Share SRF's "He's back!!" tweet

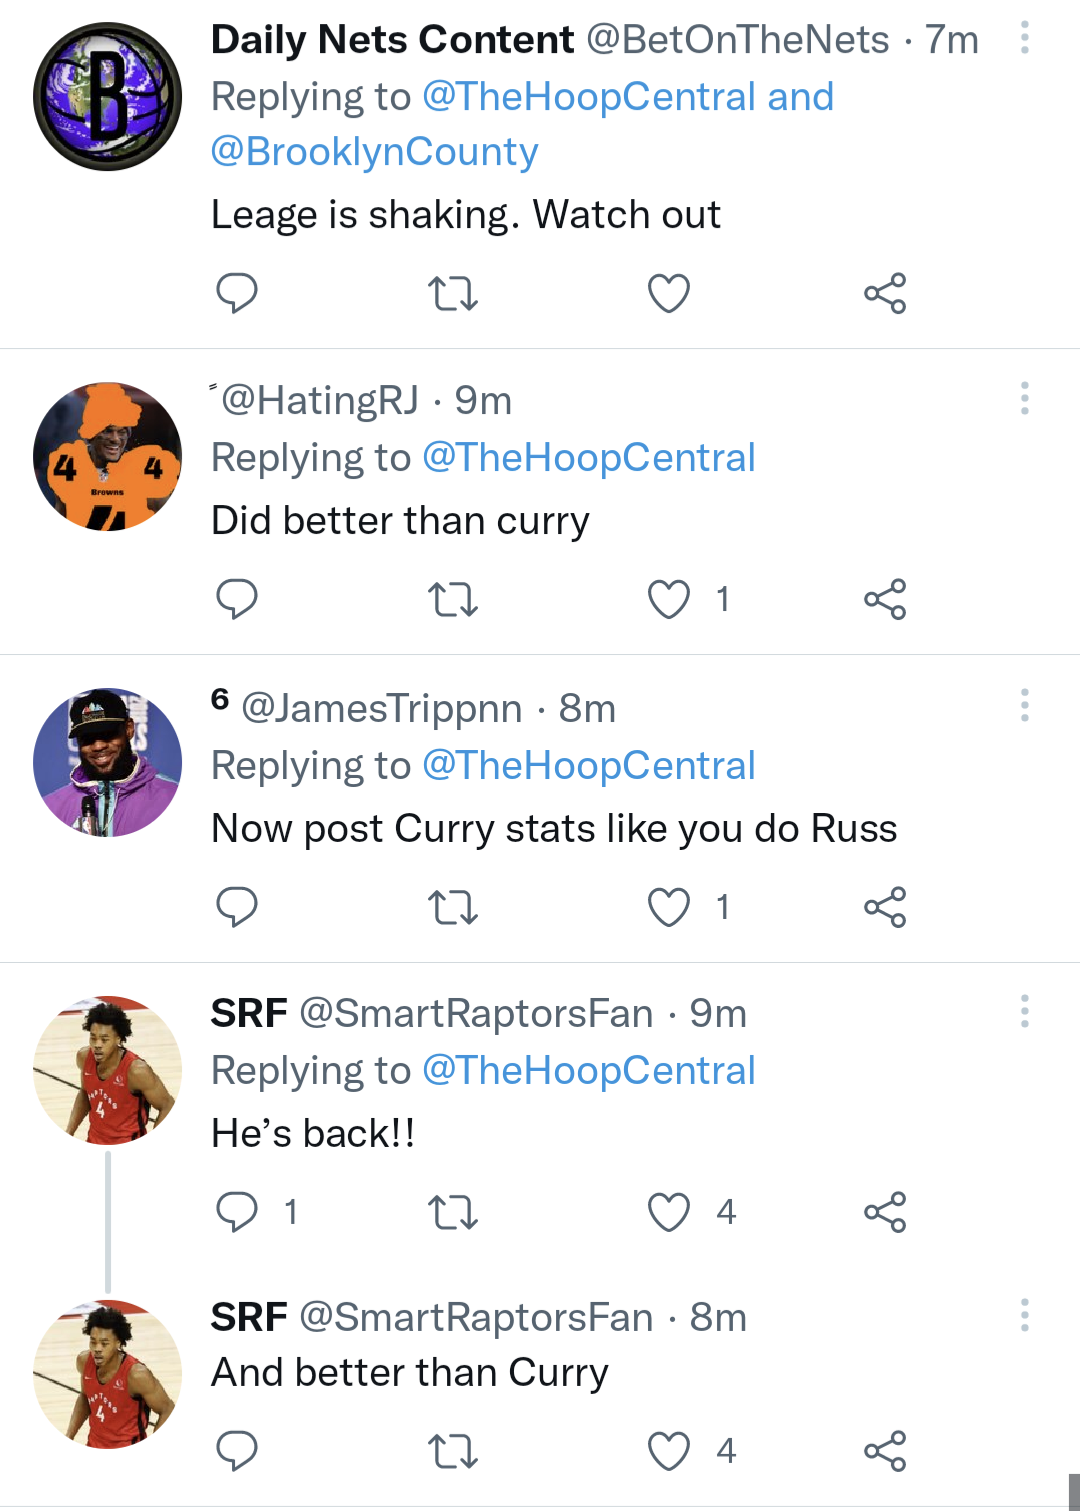(x=885, y=1211)
